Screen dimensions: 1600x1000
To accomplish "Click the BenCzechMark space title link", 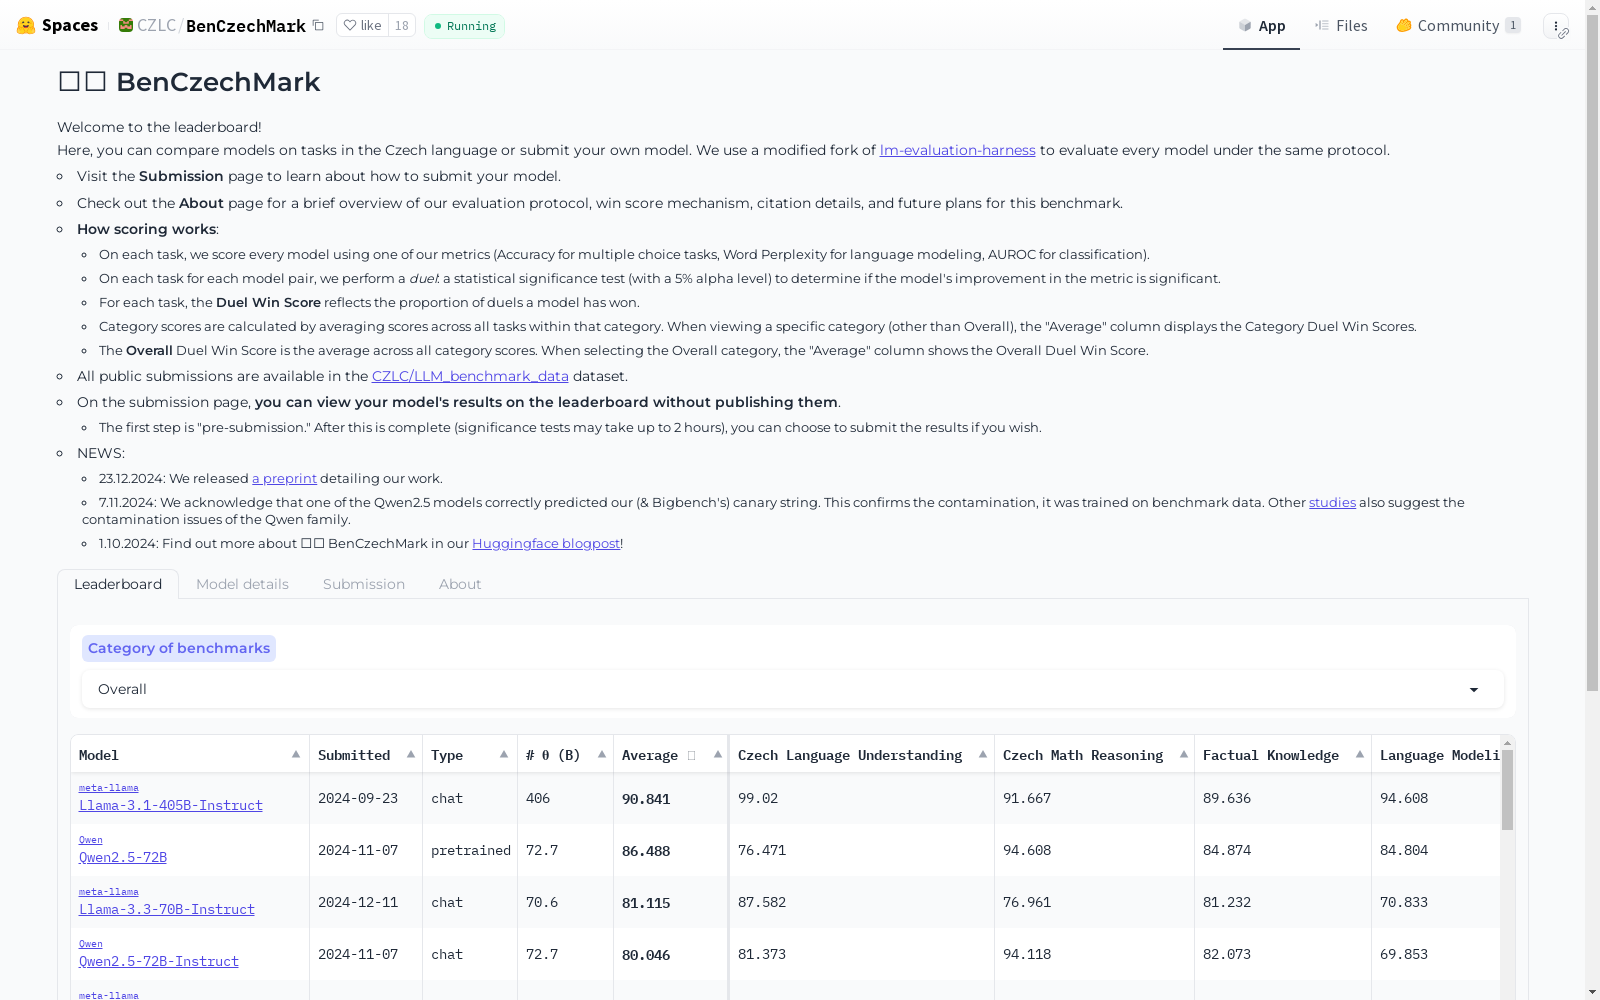I will [246, 26].
